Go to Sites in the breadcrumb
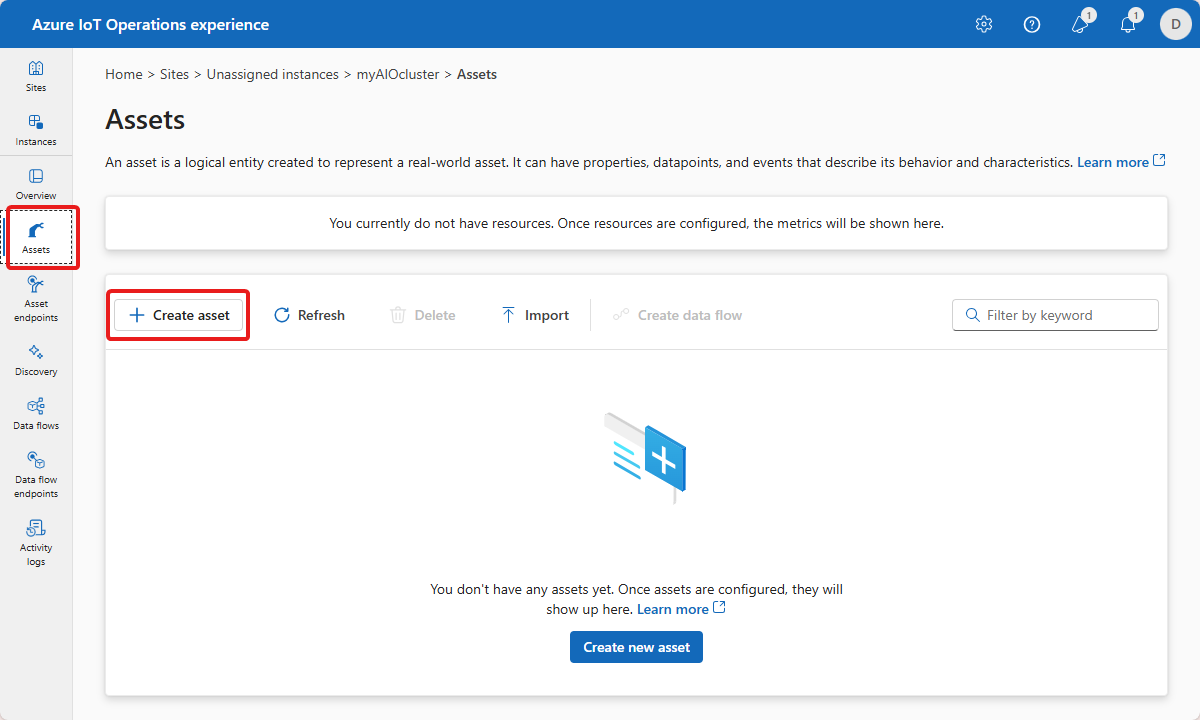 [174, 74]
